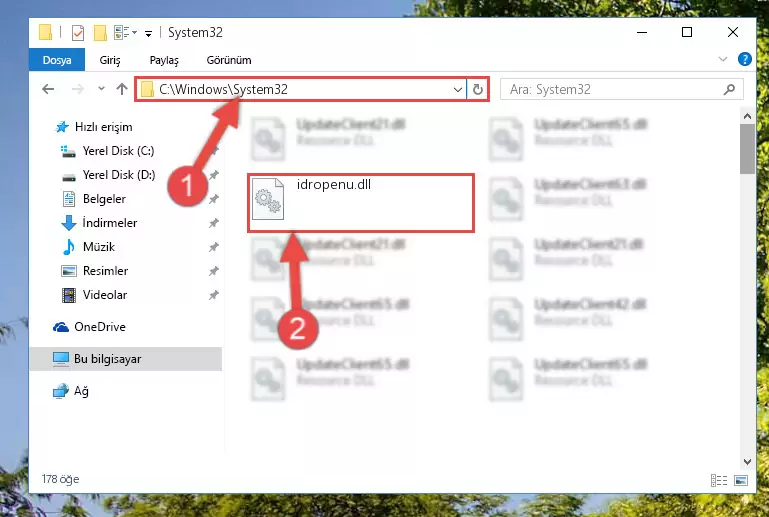Image resolution: width=769 pixels, height=517 pixels.
Task: Open the address bar history dropdown
Action: (458, 90)
